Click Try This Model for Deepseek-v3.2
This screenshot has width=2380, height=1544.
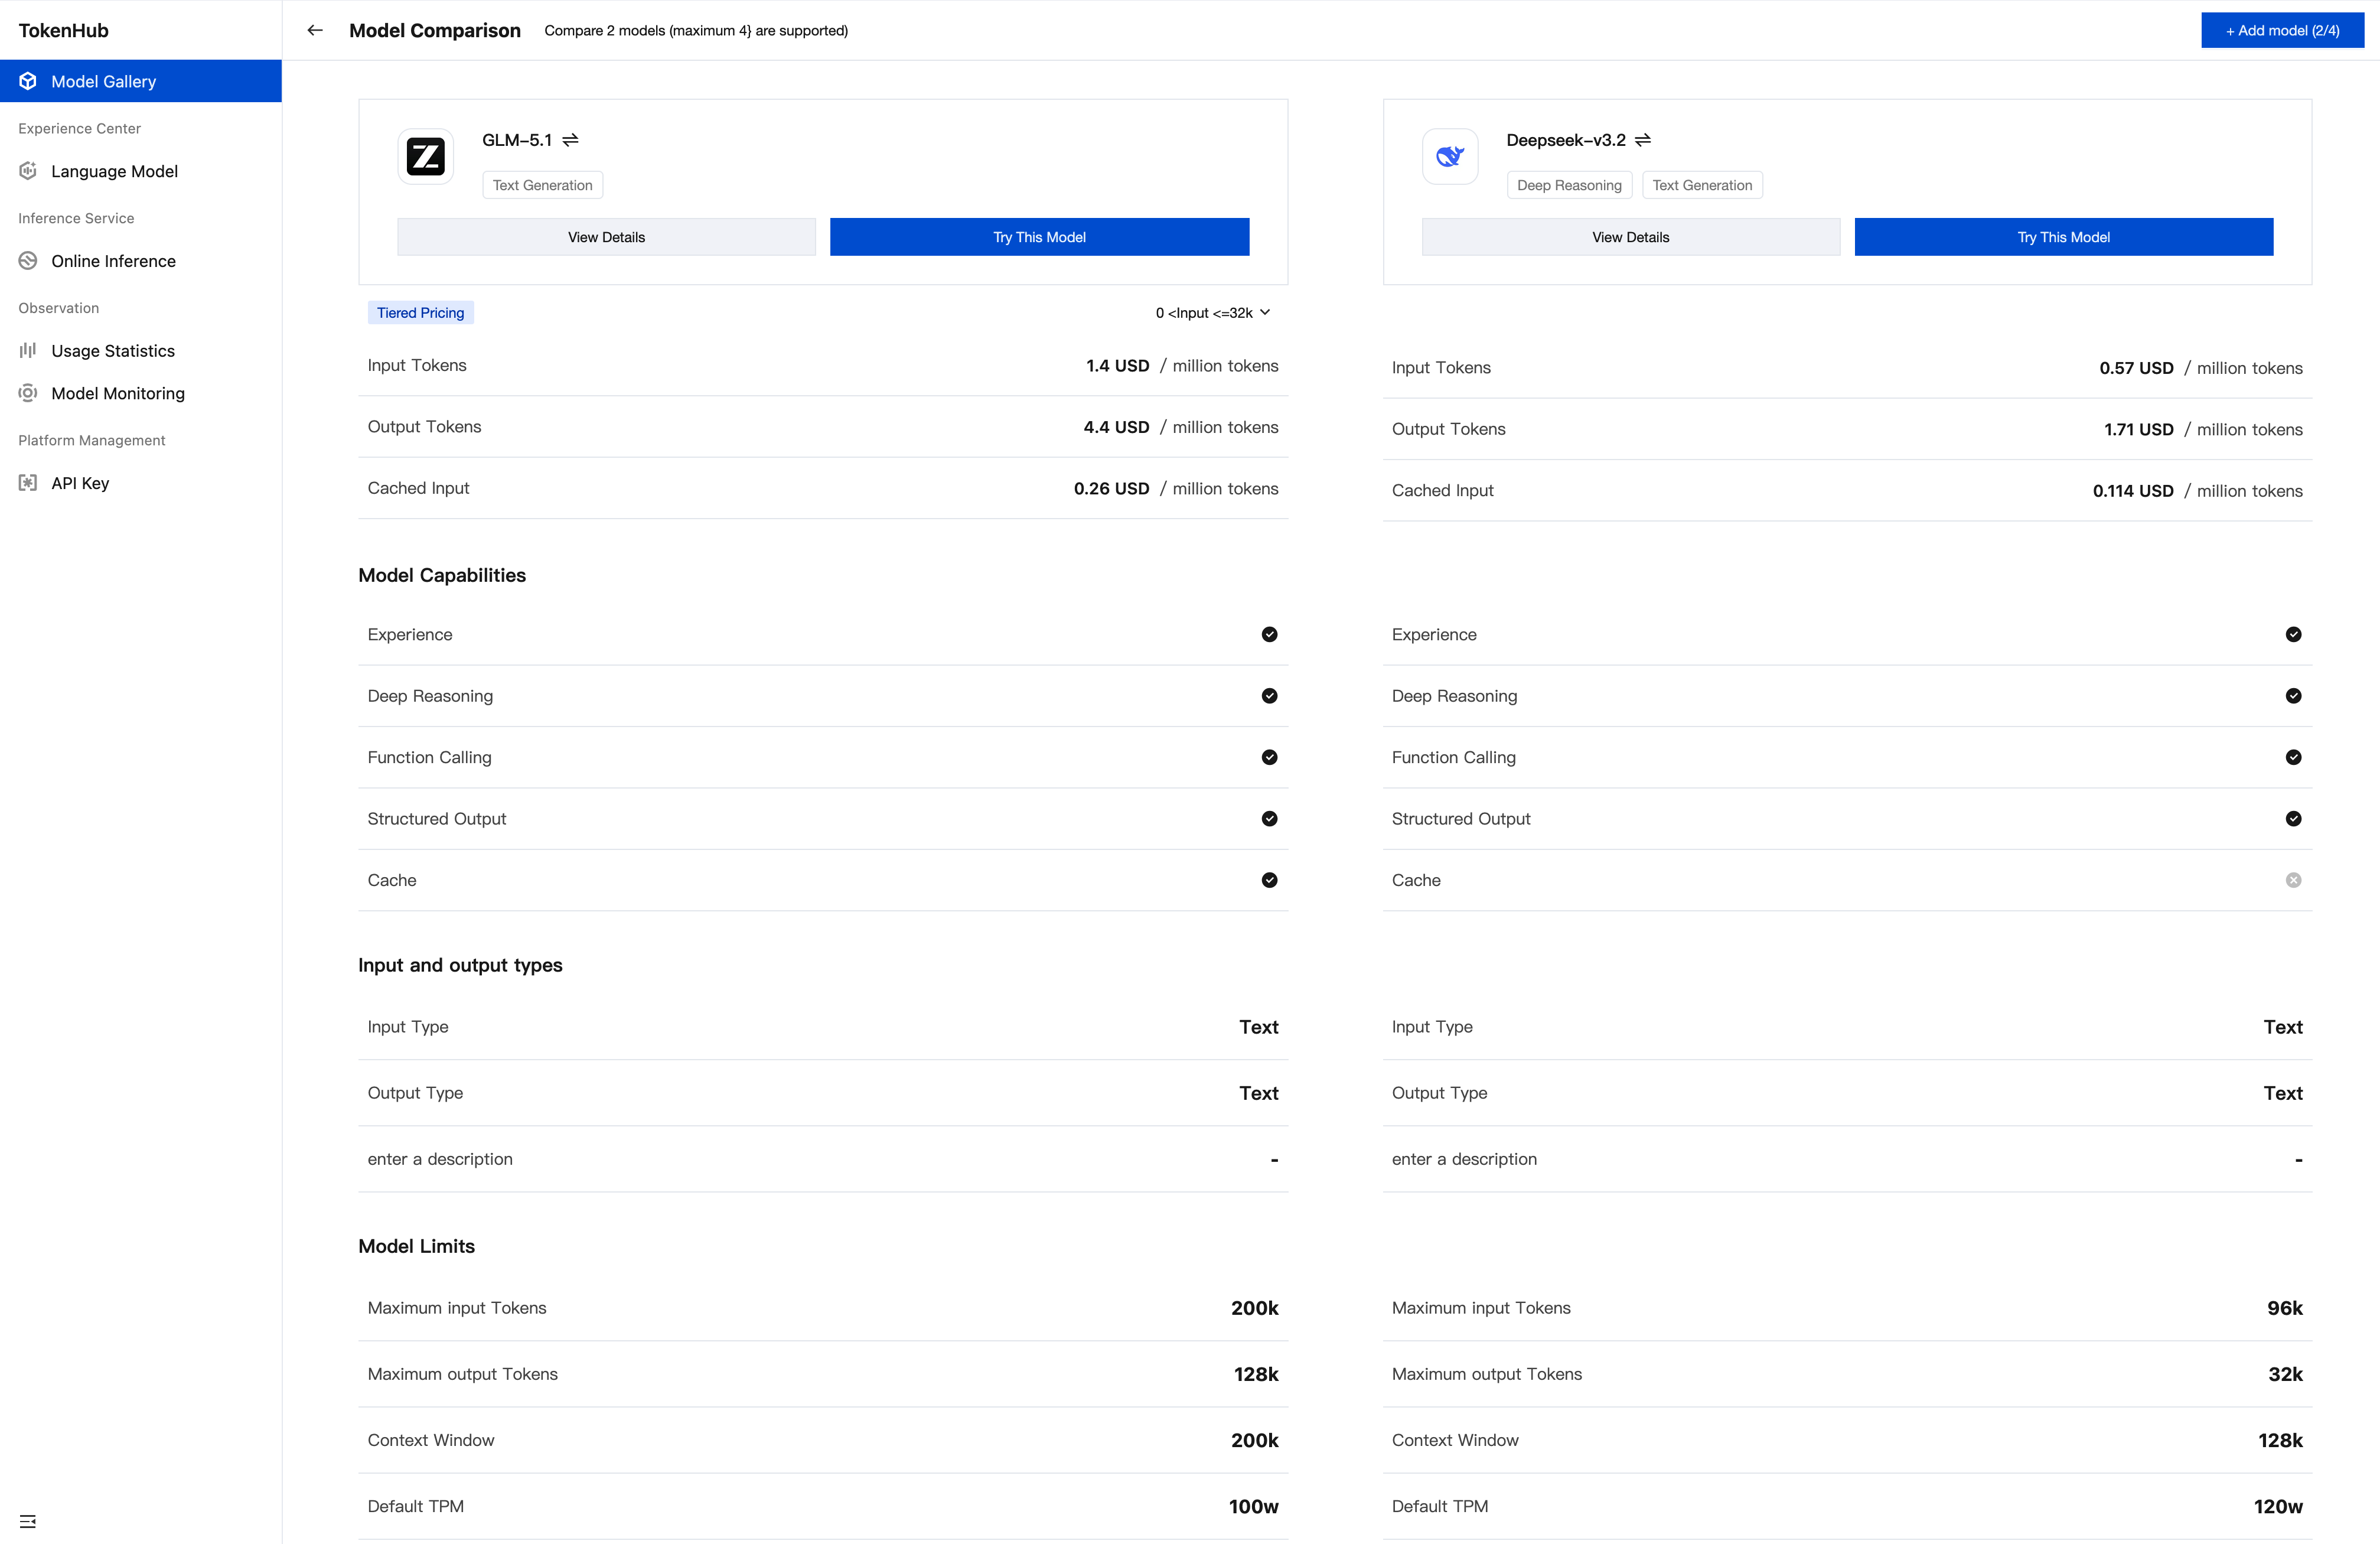[2063, 237]
